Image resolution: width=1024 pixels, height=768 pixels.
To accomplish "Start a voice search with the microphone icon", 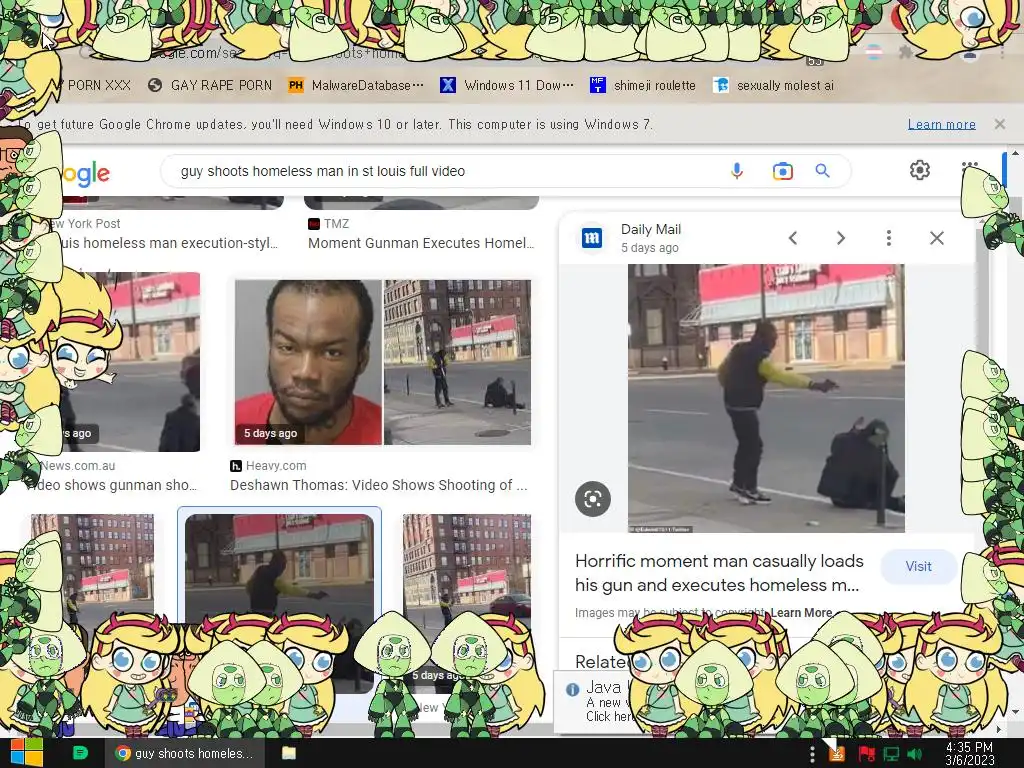I will pyautogui.click(x=737, y=171).
